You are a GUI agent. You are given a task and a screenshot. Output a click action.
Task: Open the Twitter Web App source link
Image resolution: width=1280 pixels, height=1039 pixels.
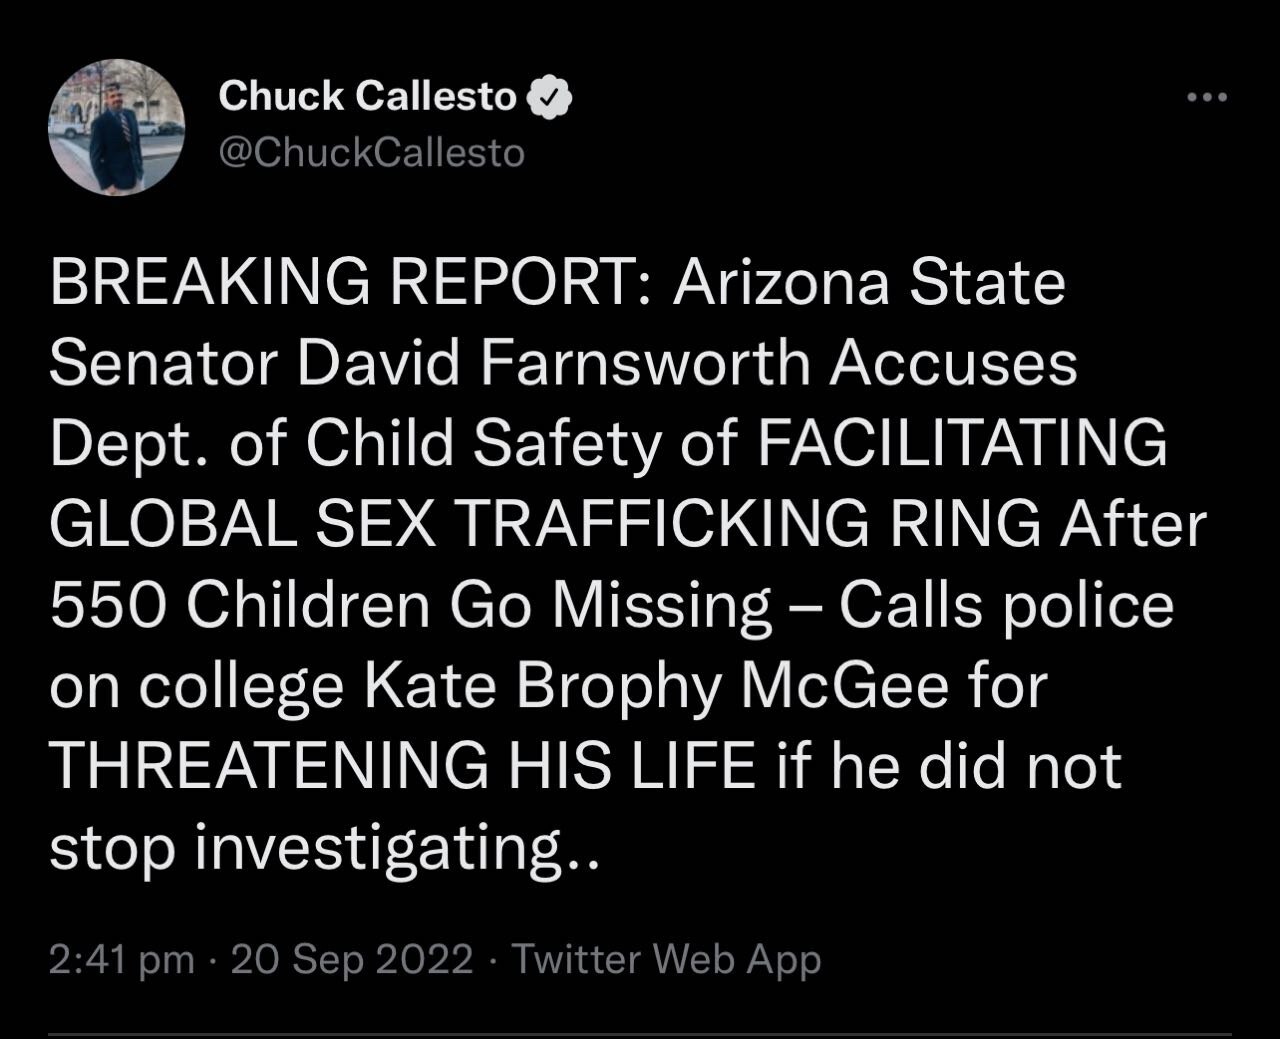(666, 960)
